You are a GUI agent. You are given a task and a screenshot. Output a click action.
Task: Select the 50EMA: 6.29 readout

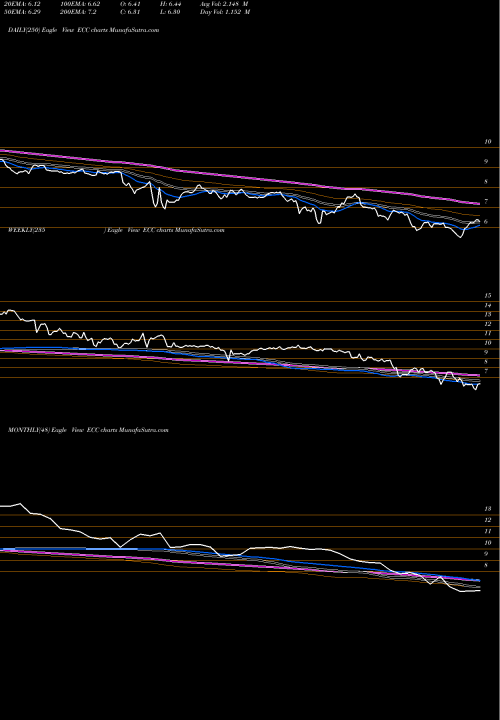coord(20,12)
